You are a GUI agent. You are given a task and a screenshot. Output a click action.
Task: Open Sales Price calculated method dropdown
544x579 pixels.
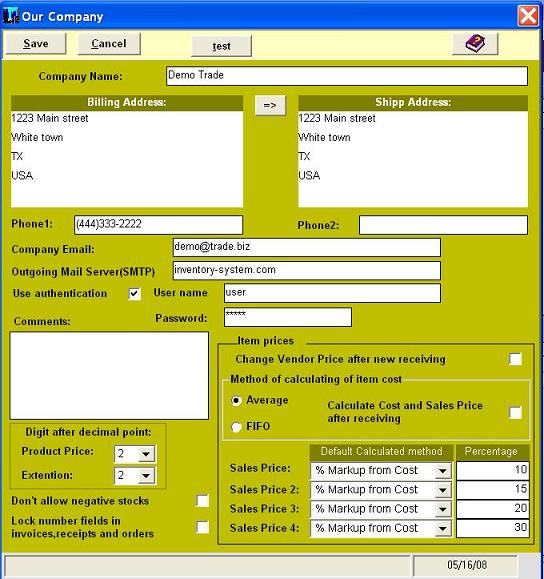[x=442, y=471]
